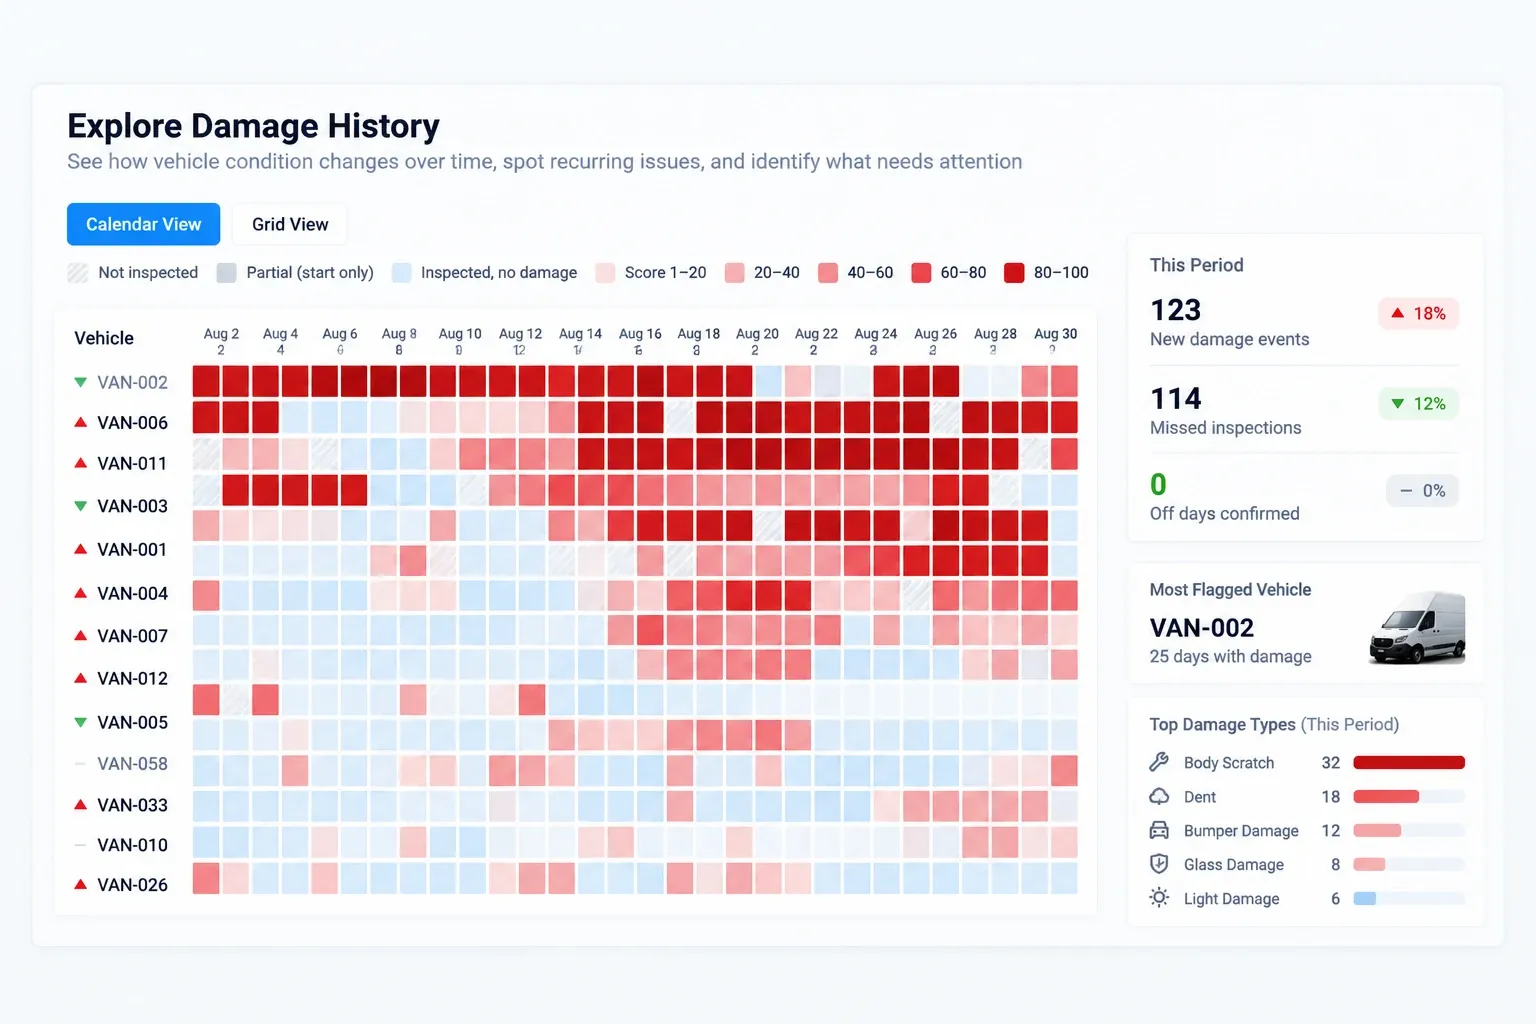1536x1024 pixels.
Task: Click the Glass Damage progress bar
Action: coord(1409,864)
